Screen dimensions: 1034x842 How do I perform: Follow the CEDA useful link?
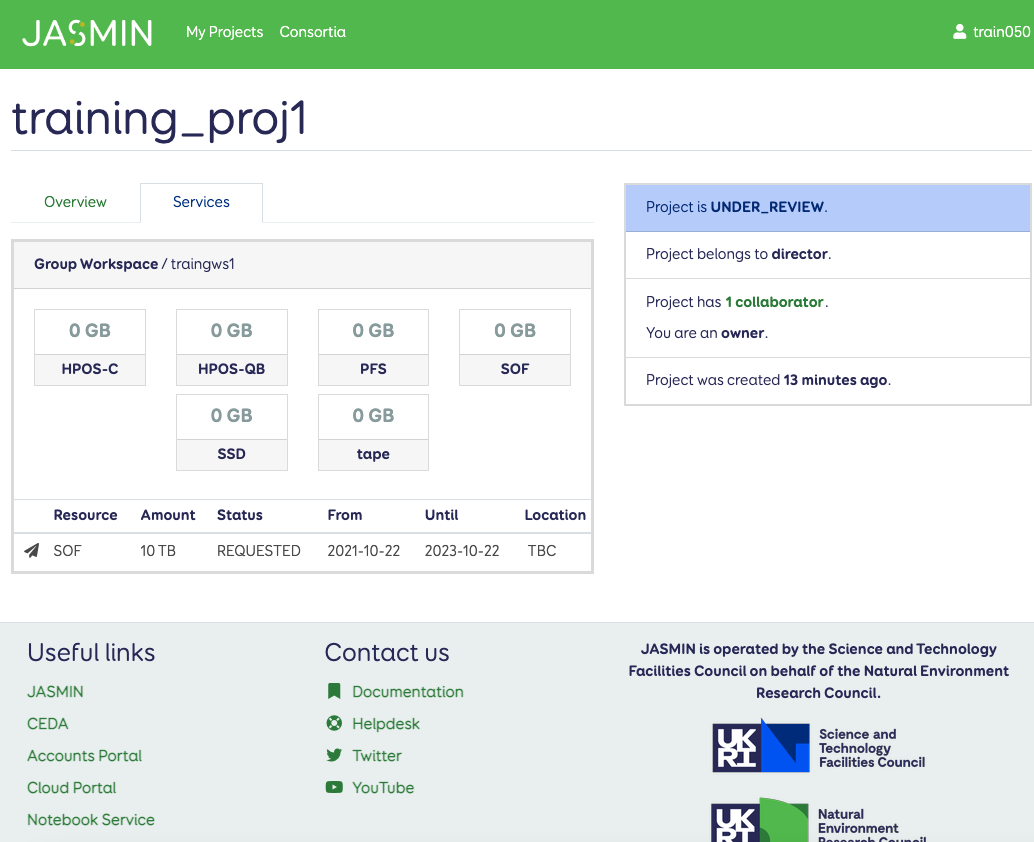point(48,724)
